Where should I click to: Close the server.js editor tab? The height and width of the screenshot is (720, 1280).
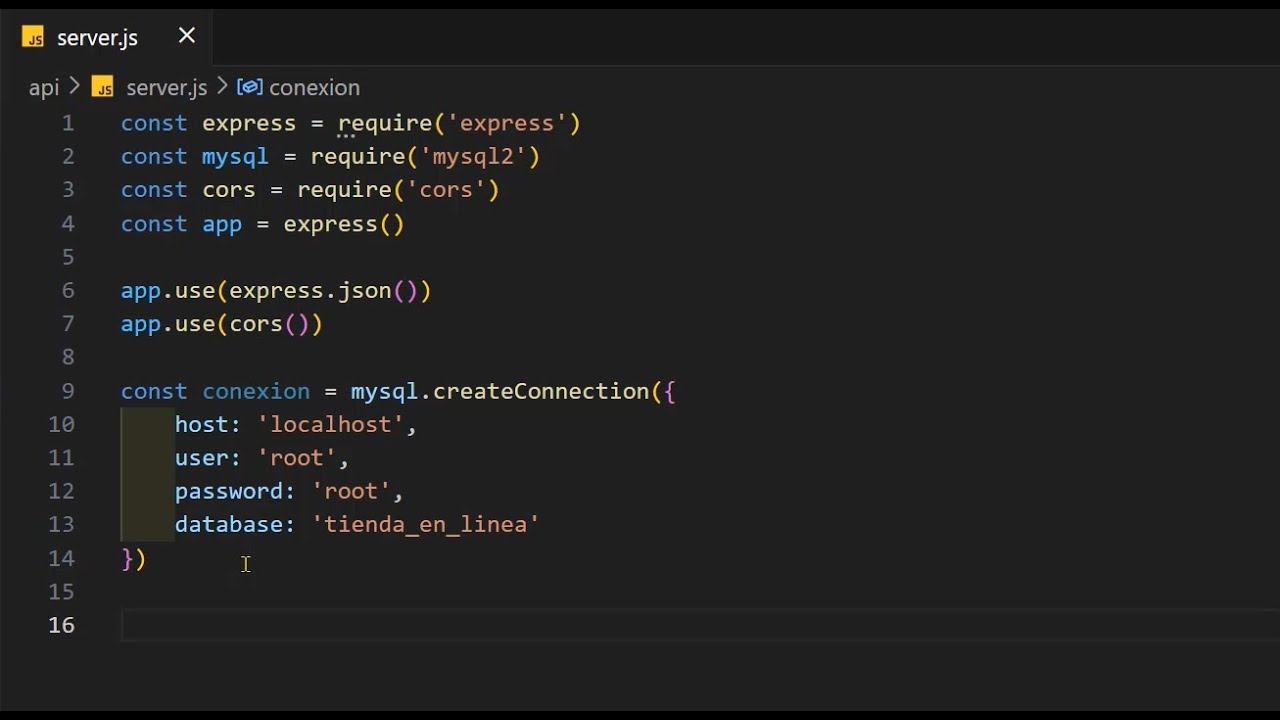click(x=187, y=36)
